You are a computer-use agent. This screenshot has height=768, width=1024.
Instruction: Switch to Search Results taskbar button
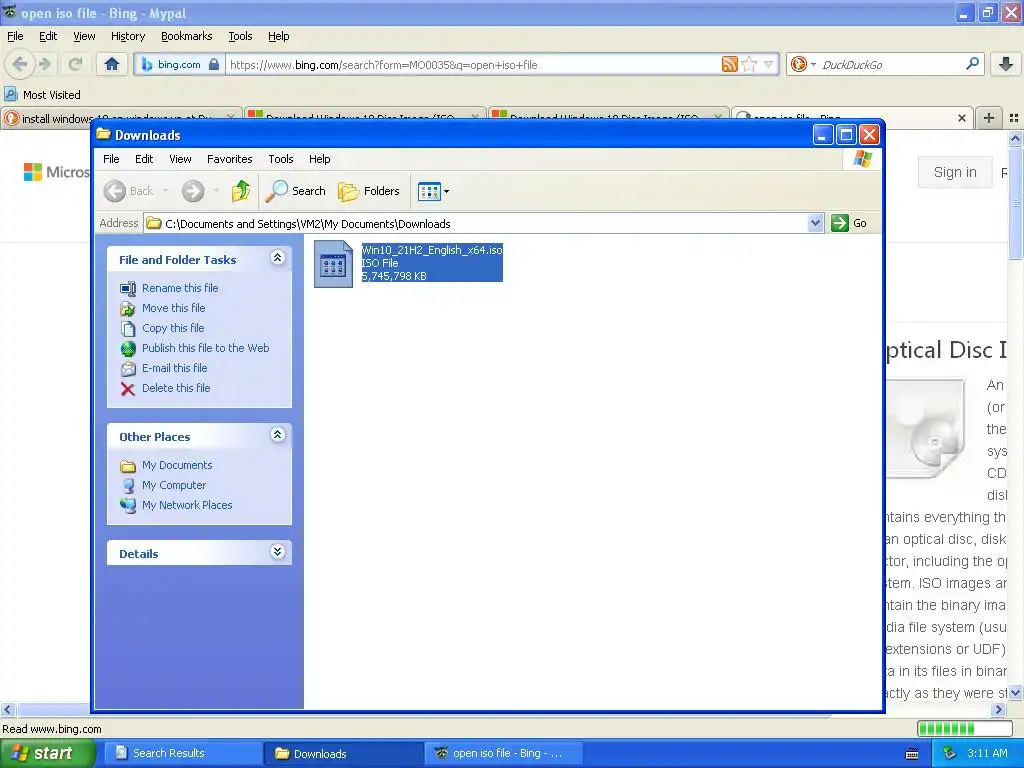(x=182, y=753)
